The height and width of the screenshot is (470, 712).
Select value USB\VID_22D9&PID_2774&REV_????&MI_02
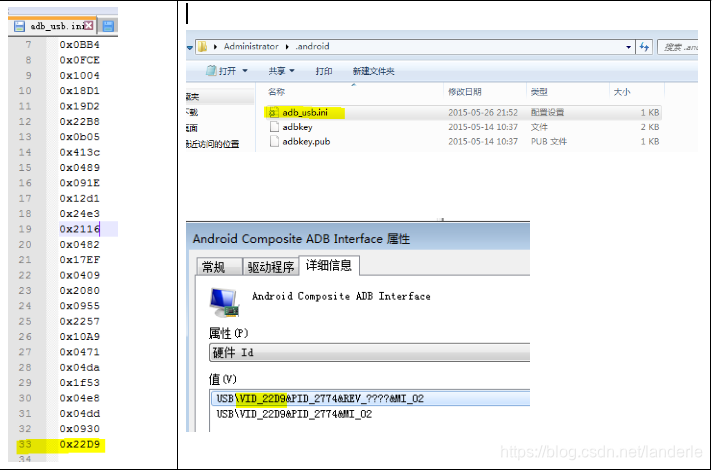point(370,398)
